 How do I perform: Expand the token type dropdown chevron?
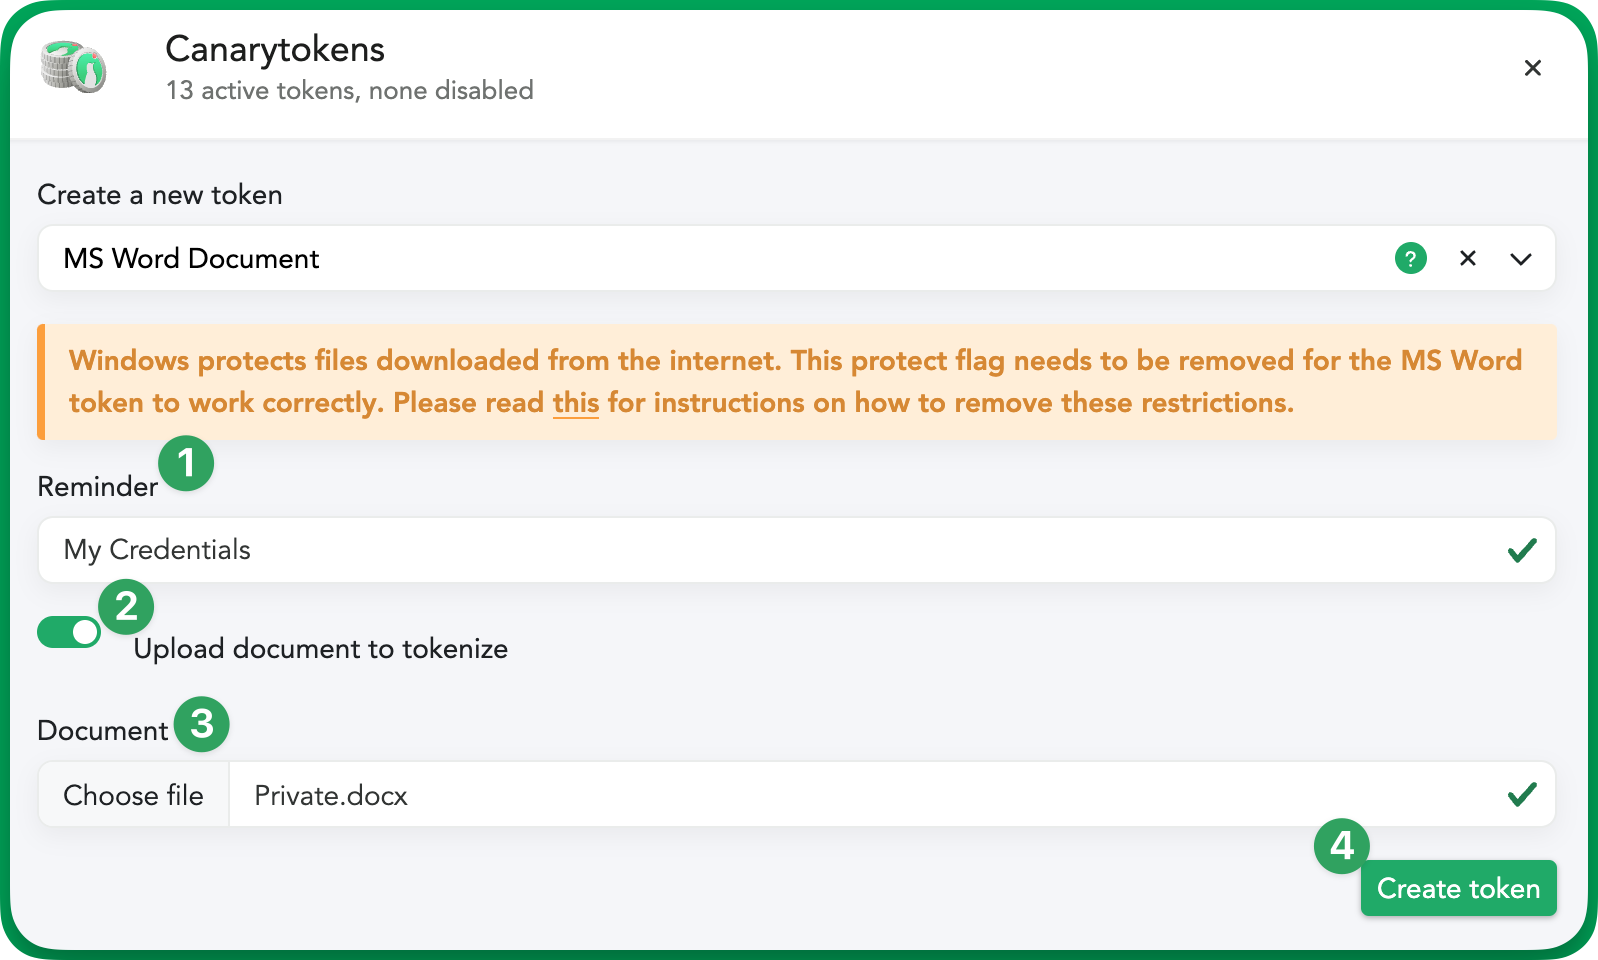pos(1521,259)
